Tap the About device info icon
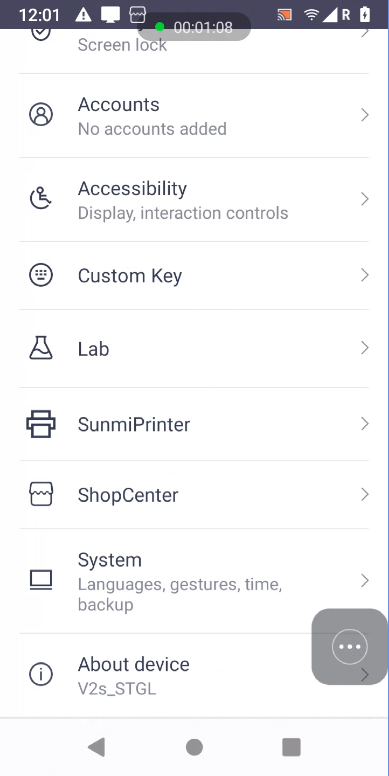 [41, 674]
